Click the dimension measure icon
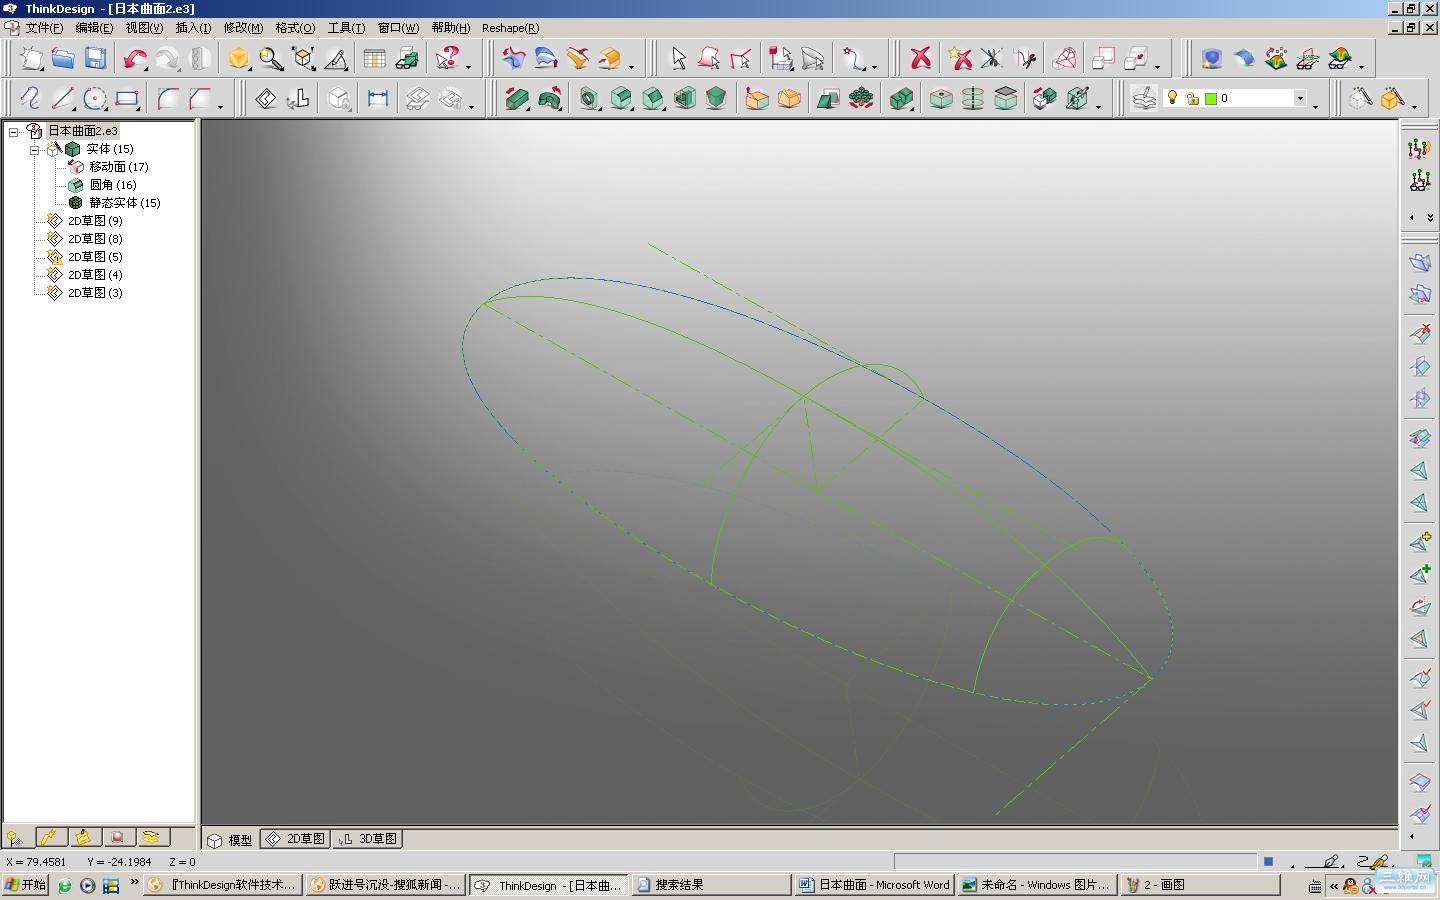 pyautogui.click(x=377, y=98)
